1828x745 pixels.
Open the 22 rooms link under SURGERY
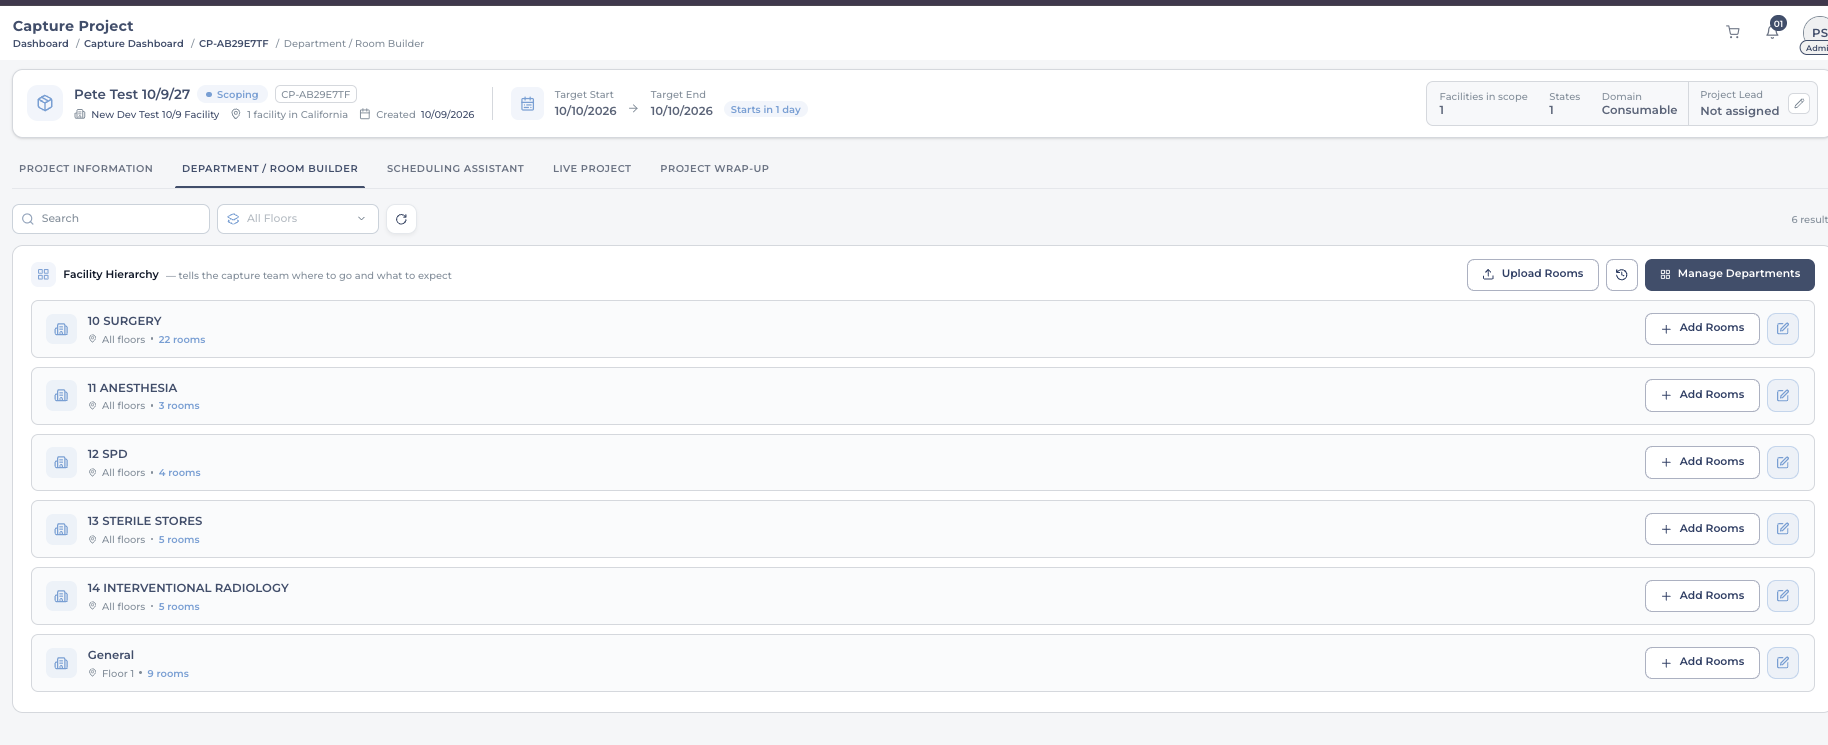[x=182, y=340]
